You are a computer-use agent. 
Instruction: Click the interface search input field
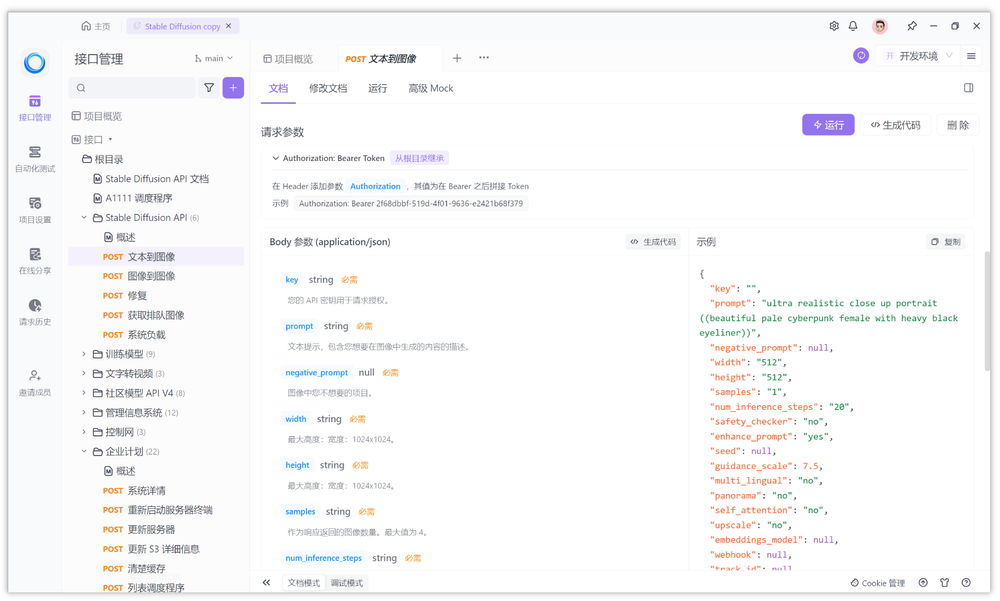click(x=132, y=87)
